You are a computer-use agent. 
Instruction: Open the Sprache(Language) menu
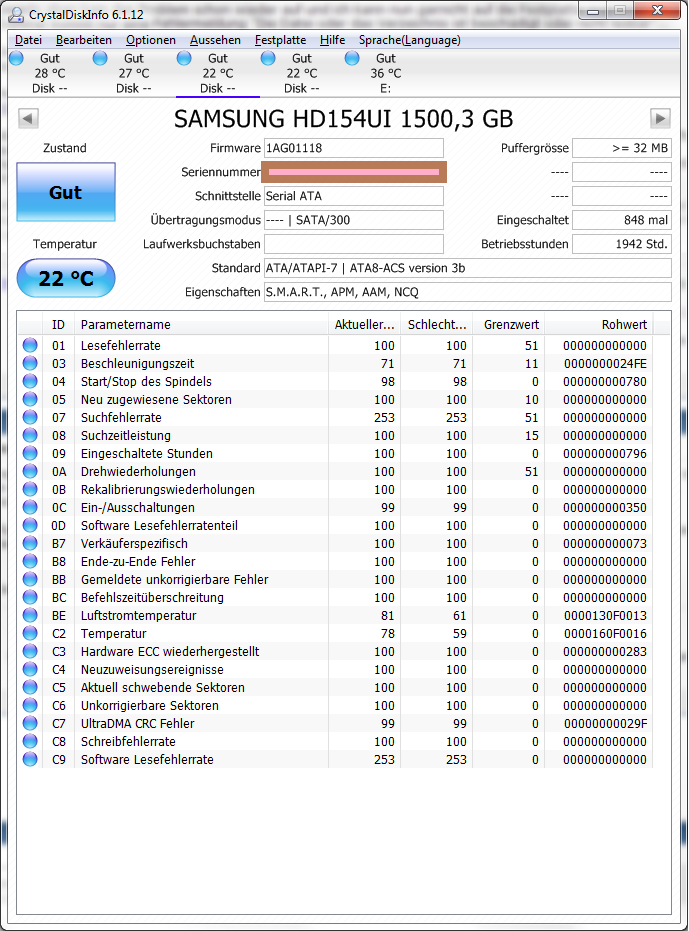410,40
